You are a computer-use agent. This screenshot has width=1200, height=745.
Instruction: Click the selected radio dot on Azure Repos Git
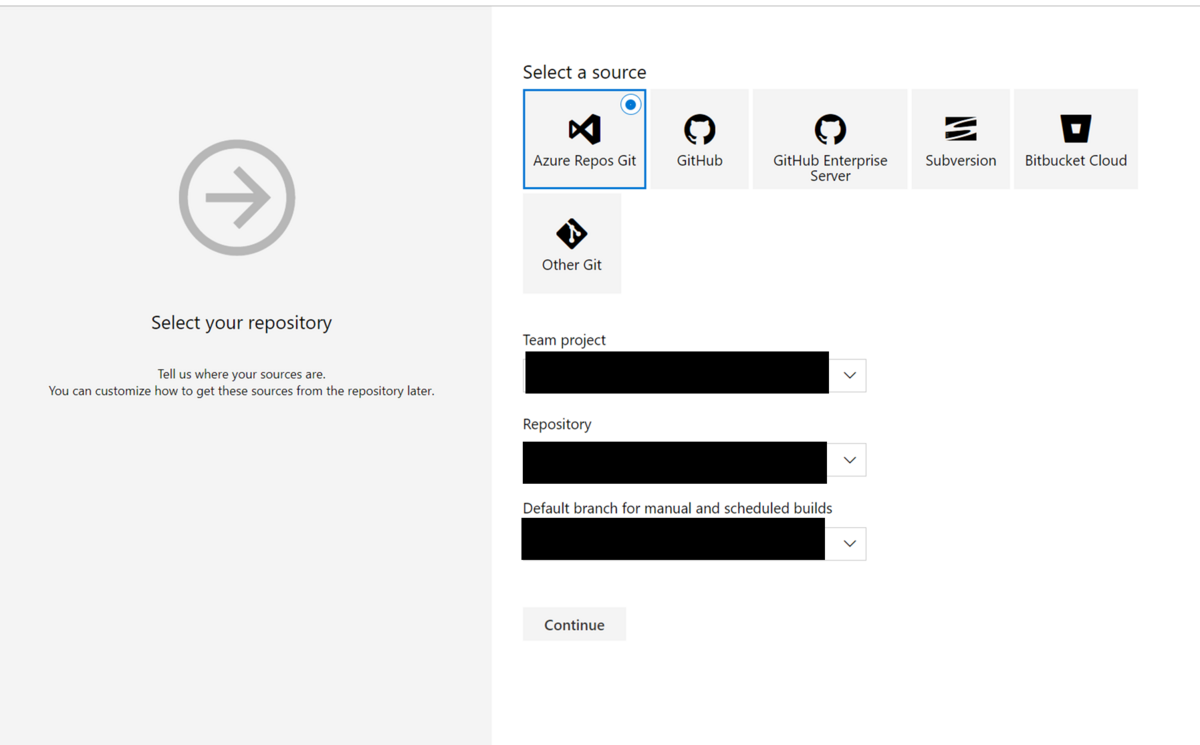pyautogui.click(x=630, y=104)
